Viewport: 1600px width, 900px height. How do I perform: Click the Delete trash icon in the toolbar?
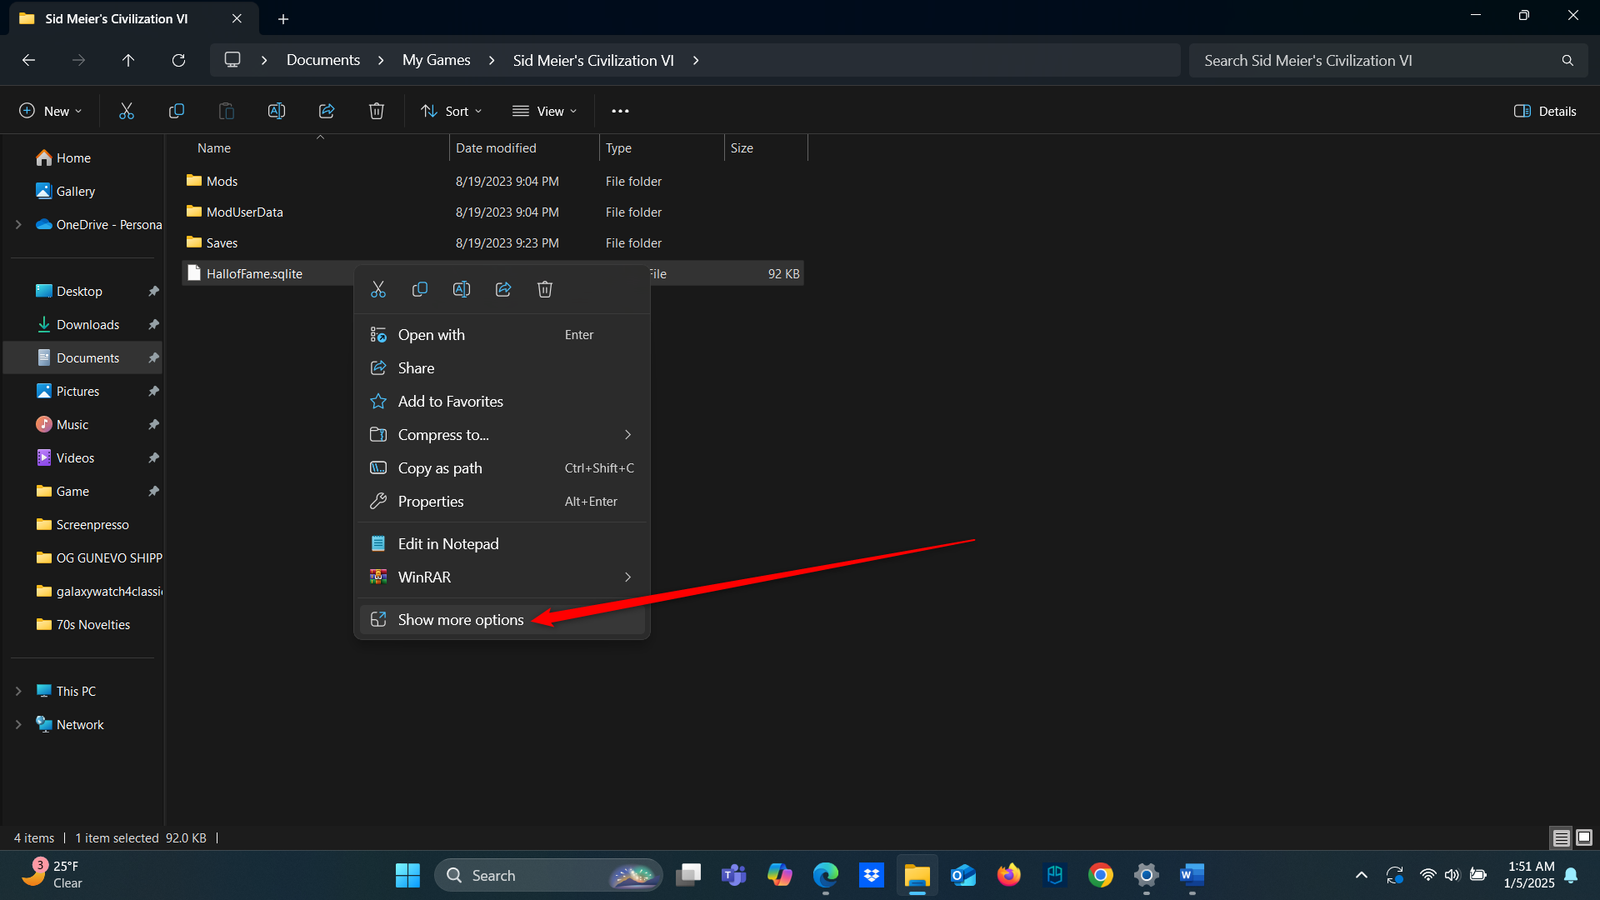[x=376, y=111]
